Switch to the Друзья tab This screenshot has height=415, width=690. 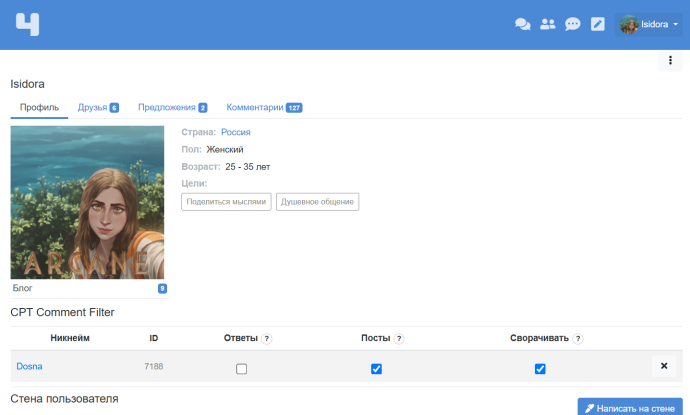[x=98, y=107]
